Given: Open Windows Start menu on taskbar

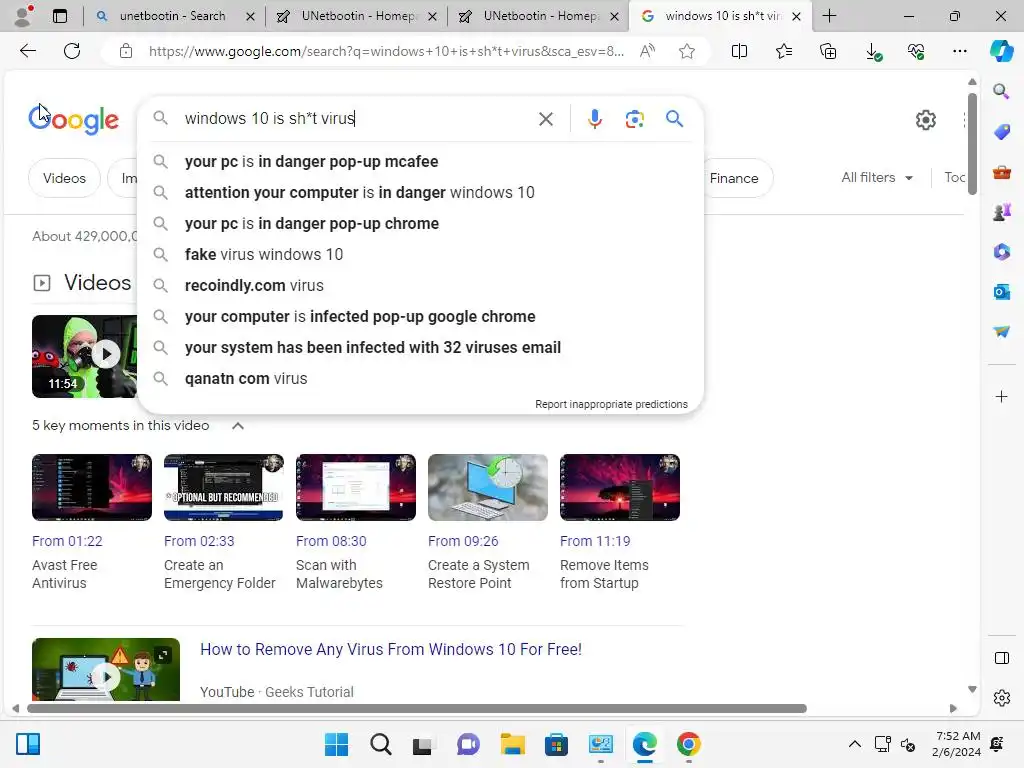Looking at the screenshot, I should [x=336, y=744].
